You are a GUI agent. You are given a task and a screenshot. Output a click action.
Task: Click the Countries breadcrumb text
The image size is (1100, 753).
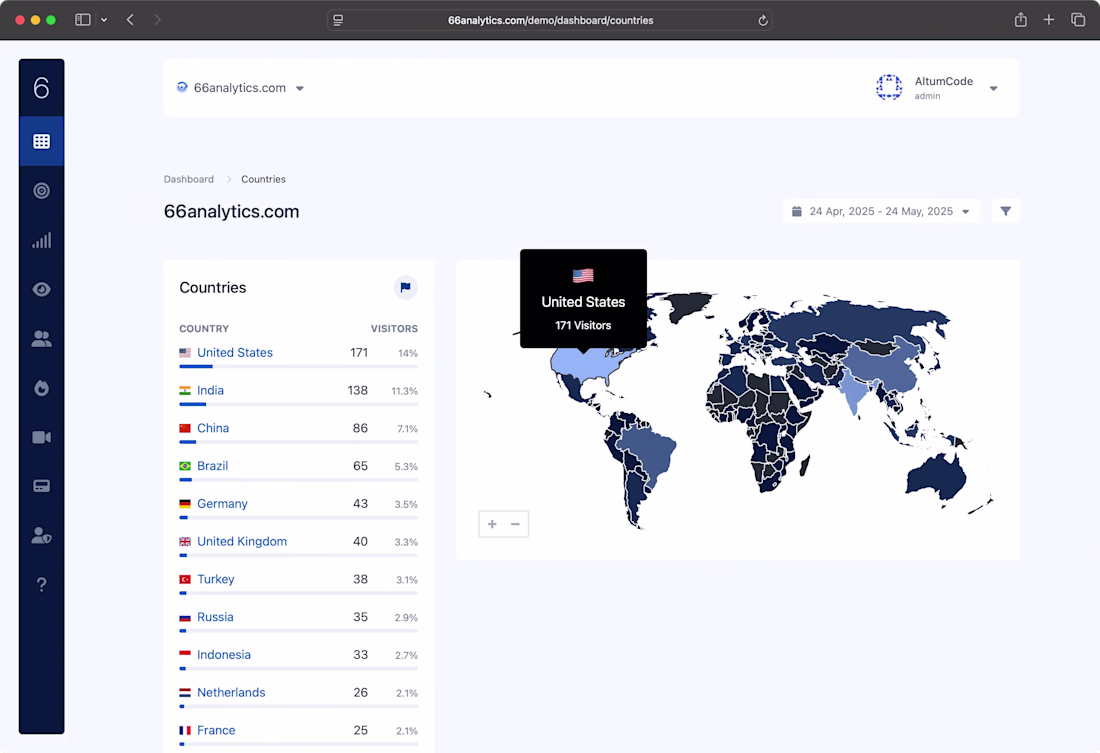click(263, 179)
